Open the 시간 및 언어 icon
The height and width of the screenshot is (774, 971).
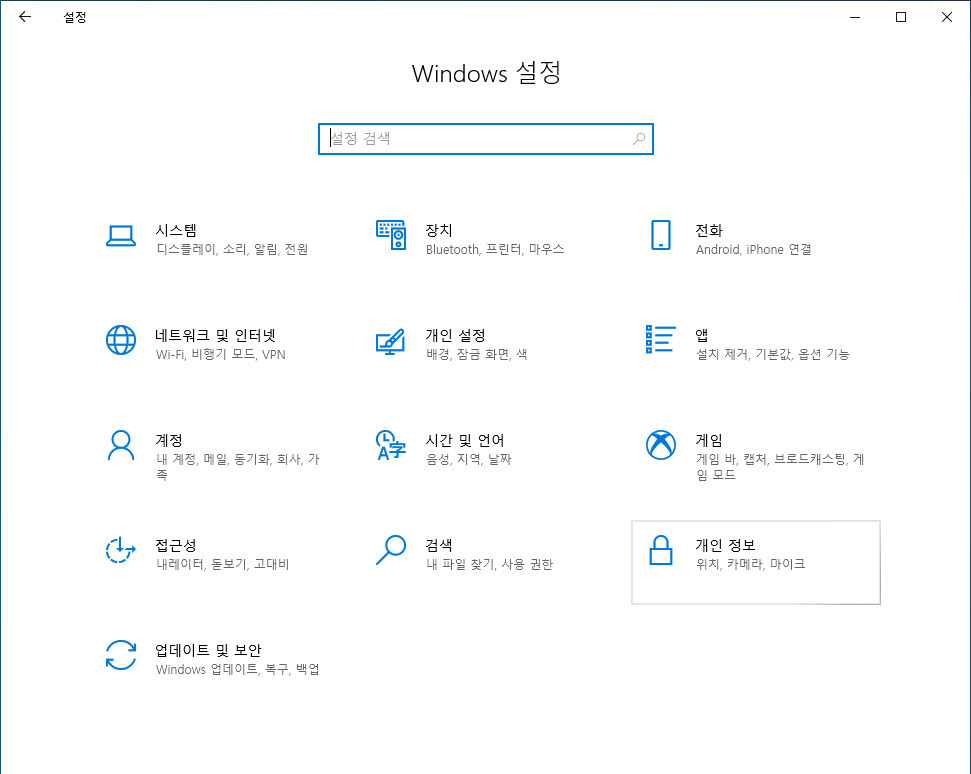[391, 445]
